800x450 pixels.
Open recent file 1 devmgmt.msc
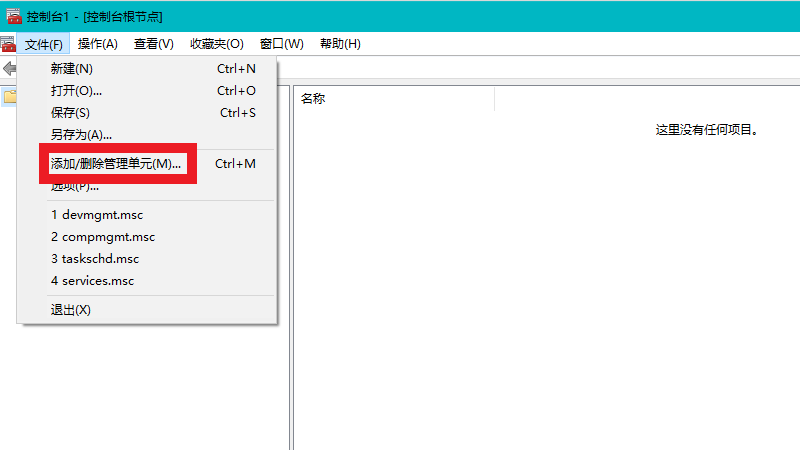(98, 215)
